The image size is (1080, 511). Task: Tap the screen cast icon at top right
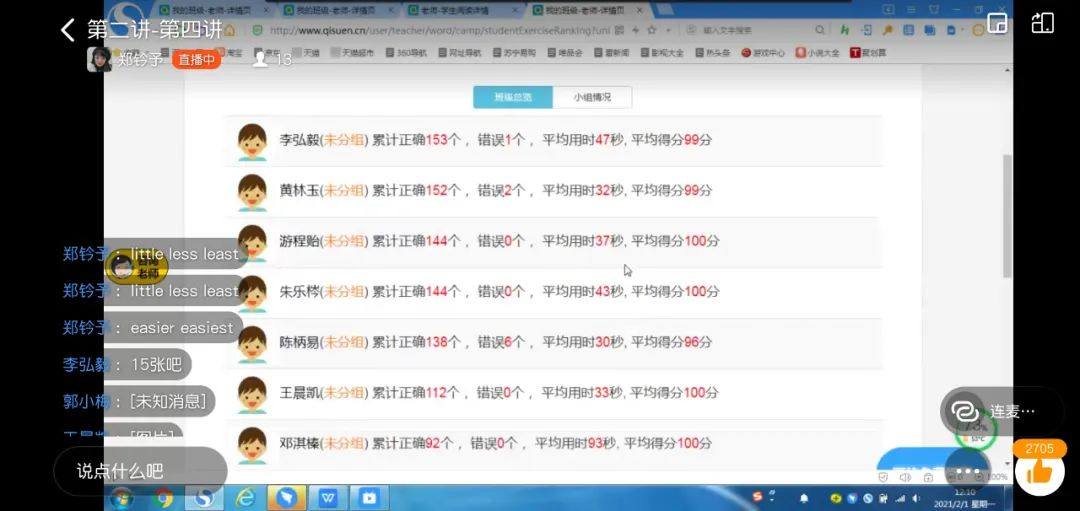[x=1043, y=23]
